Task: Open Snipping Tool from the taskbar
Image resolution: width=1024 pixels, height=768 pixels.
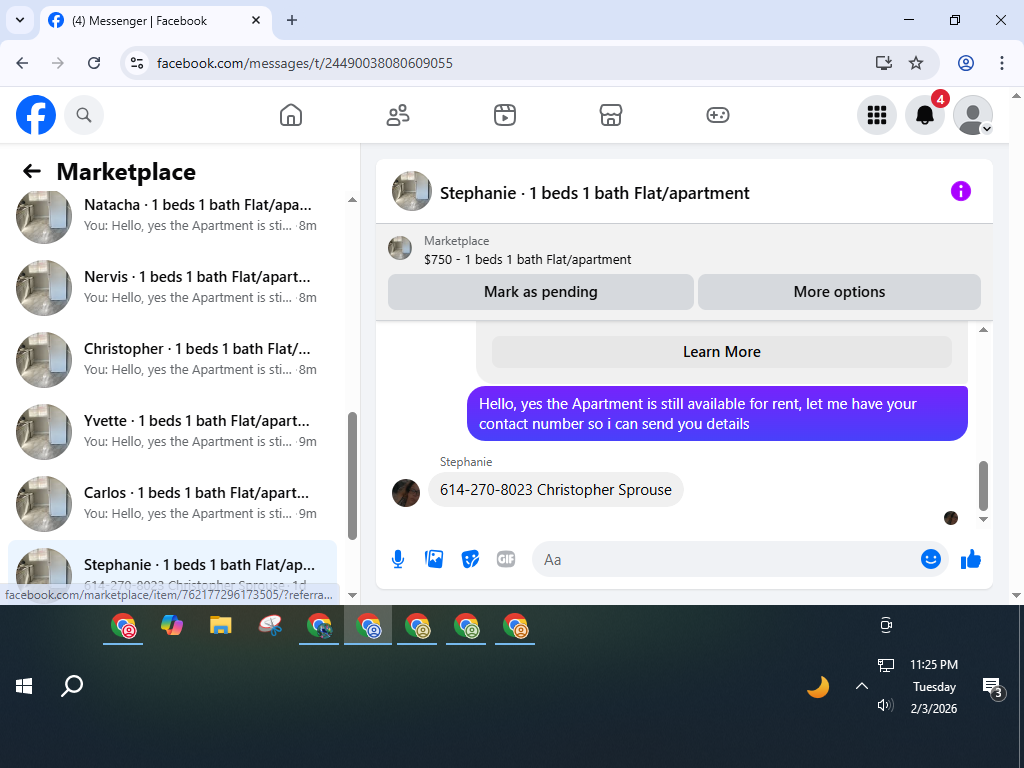Action: click(x=270, y=626)
